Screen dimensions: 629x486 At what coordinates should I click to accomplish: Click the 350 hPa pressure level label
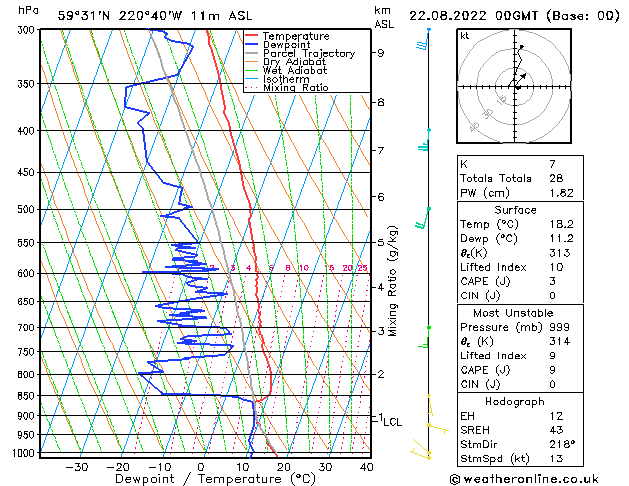click(x=28, y=84)
